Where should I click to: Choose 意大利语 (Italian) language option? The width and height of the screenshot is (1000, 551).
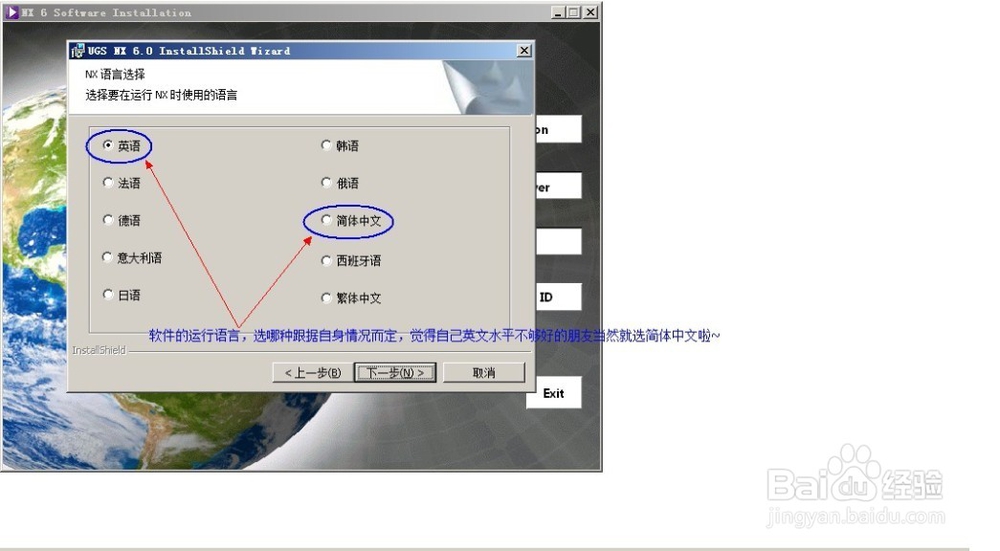pyautogui.click(x=108, y=257)
